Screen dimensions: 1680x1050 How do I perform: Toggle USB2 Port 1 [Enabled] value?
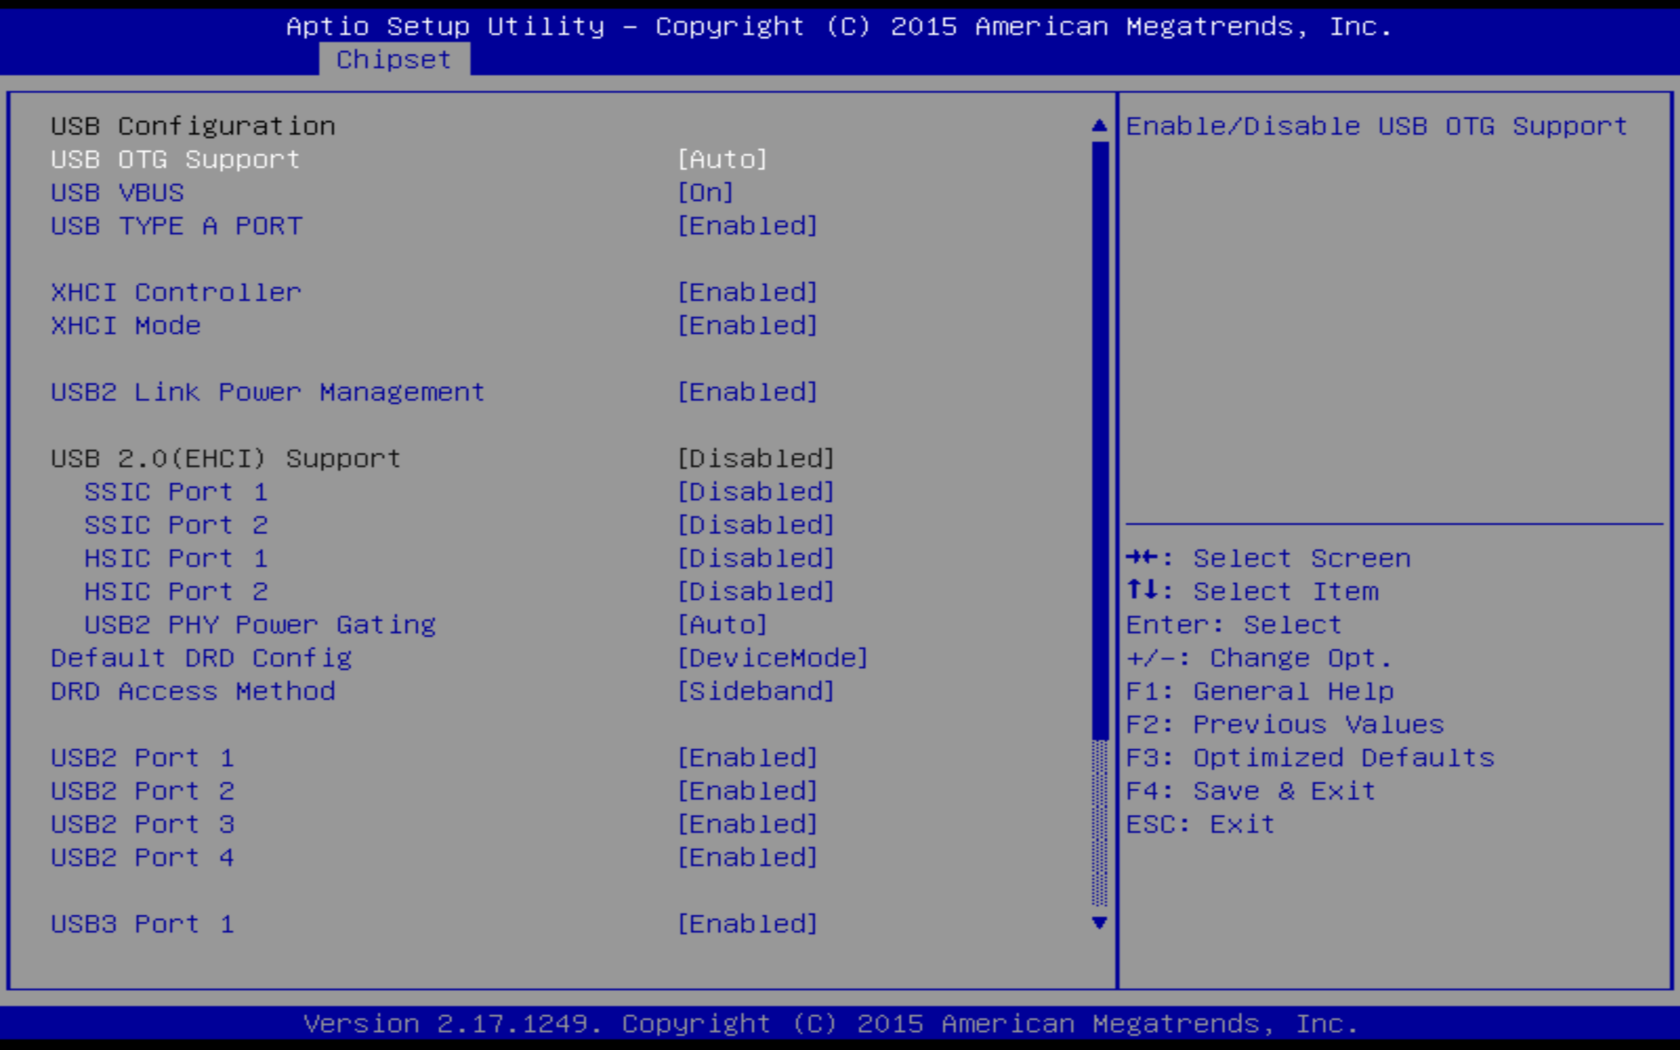[x=747, y=758]
